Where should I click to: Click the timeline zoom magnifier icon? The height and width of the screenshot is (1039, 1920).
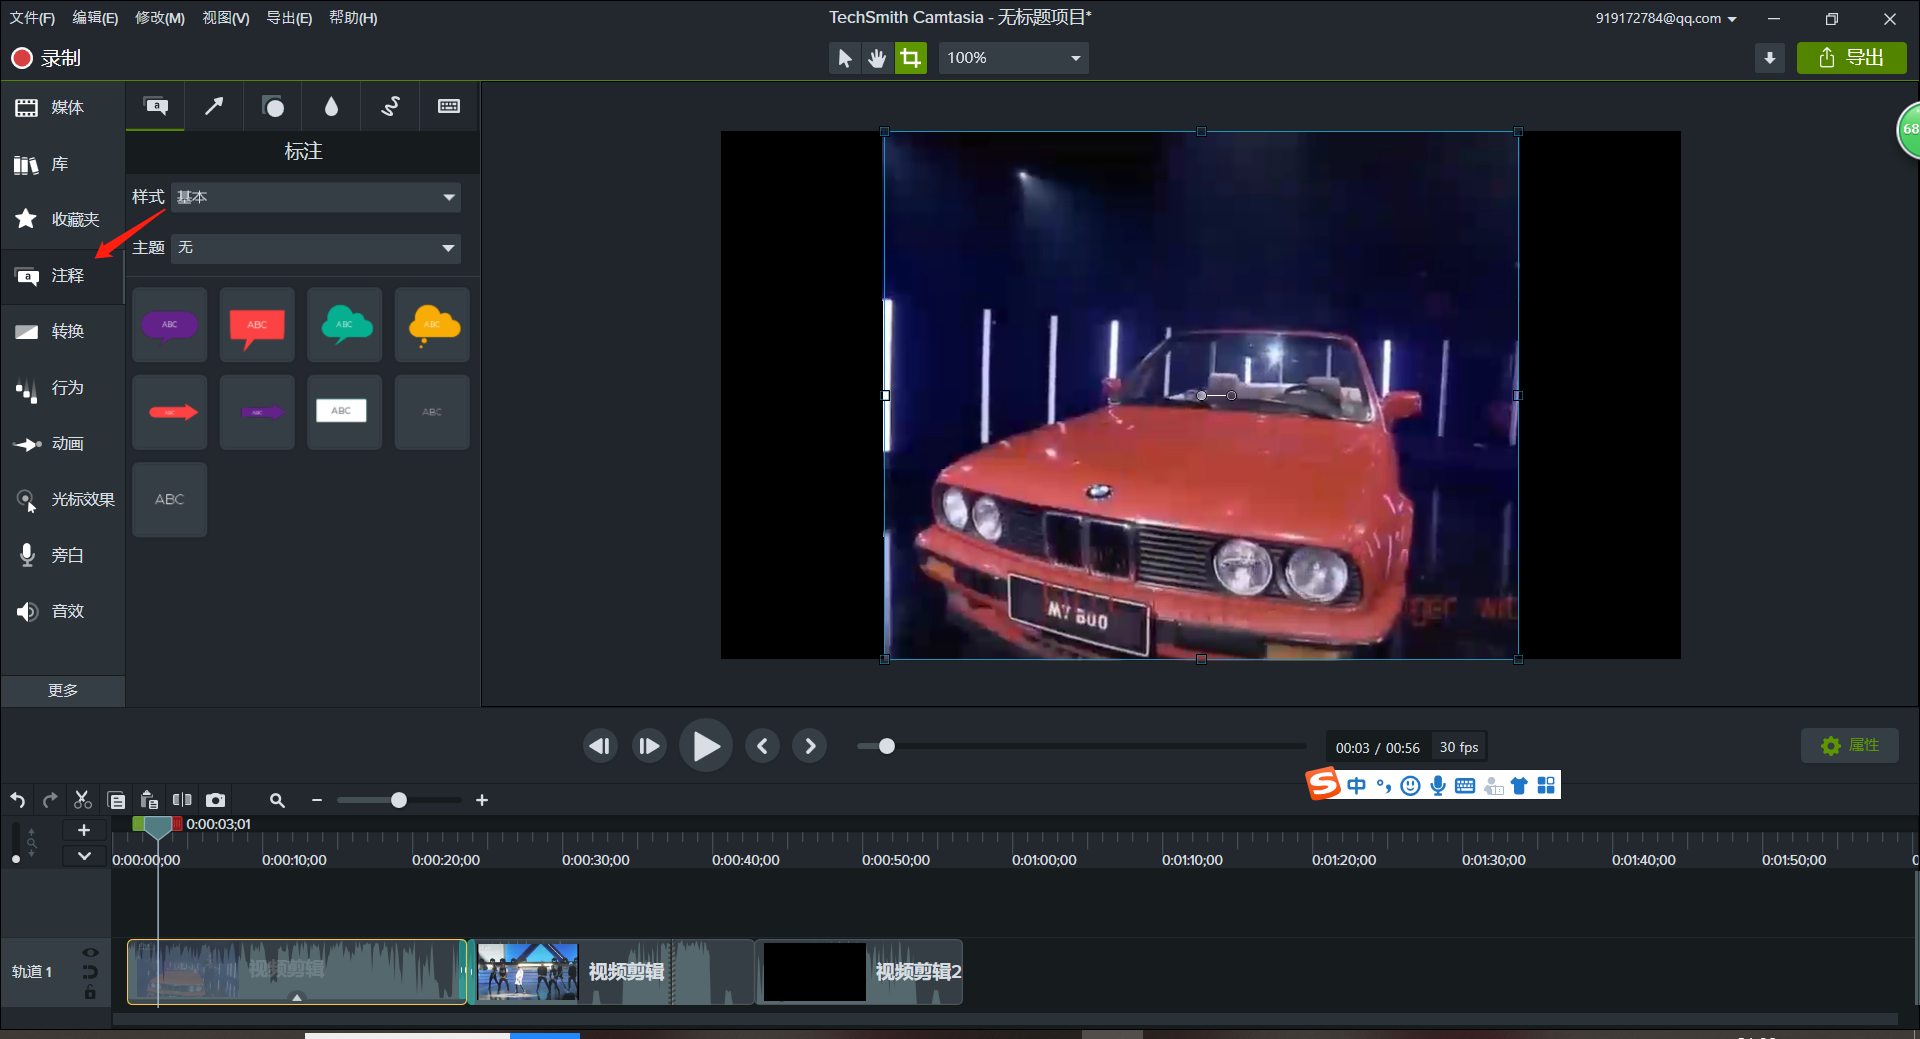click(277, 800)
